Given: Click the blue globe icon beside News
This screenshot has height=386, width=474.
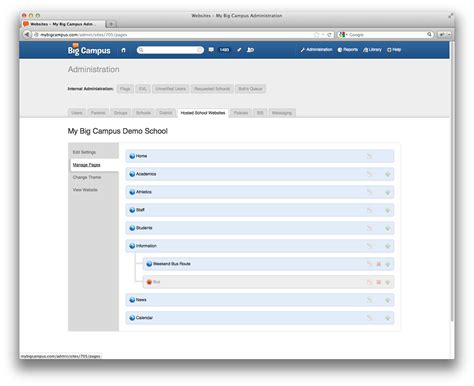Looking at the screenshot, I should pos(132,300).
